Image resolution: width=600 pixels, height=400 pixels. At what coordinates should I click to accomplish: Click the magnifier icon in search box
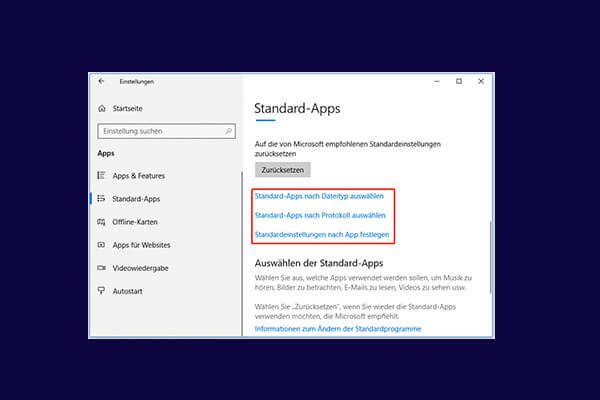[226, 131]
